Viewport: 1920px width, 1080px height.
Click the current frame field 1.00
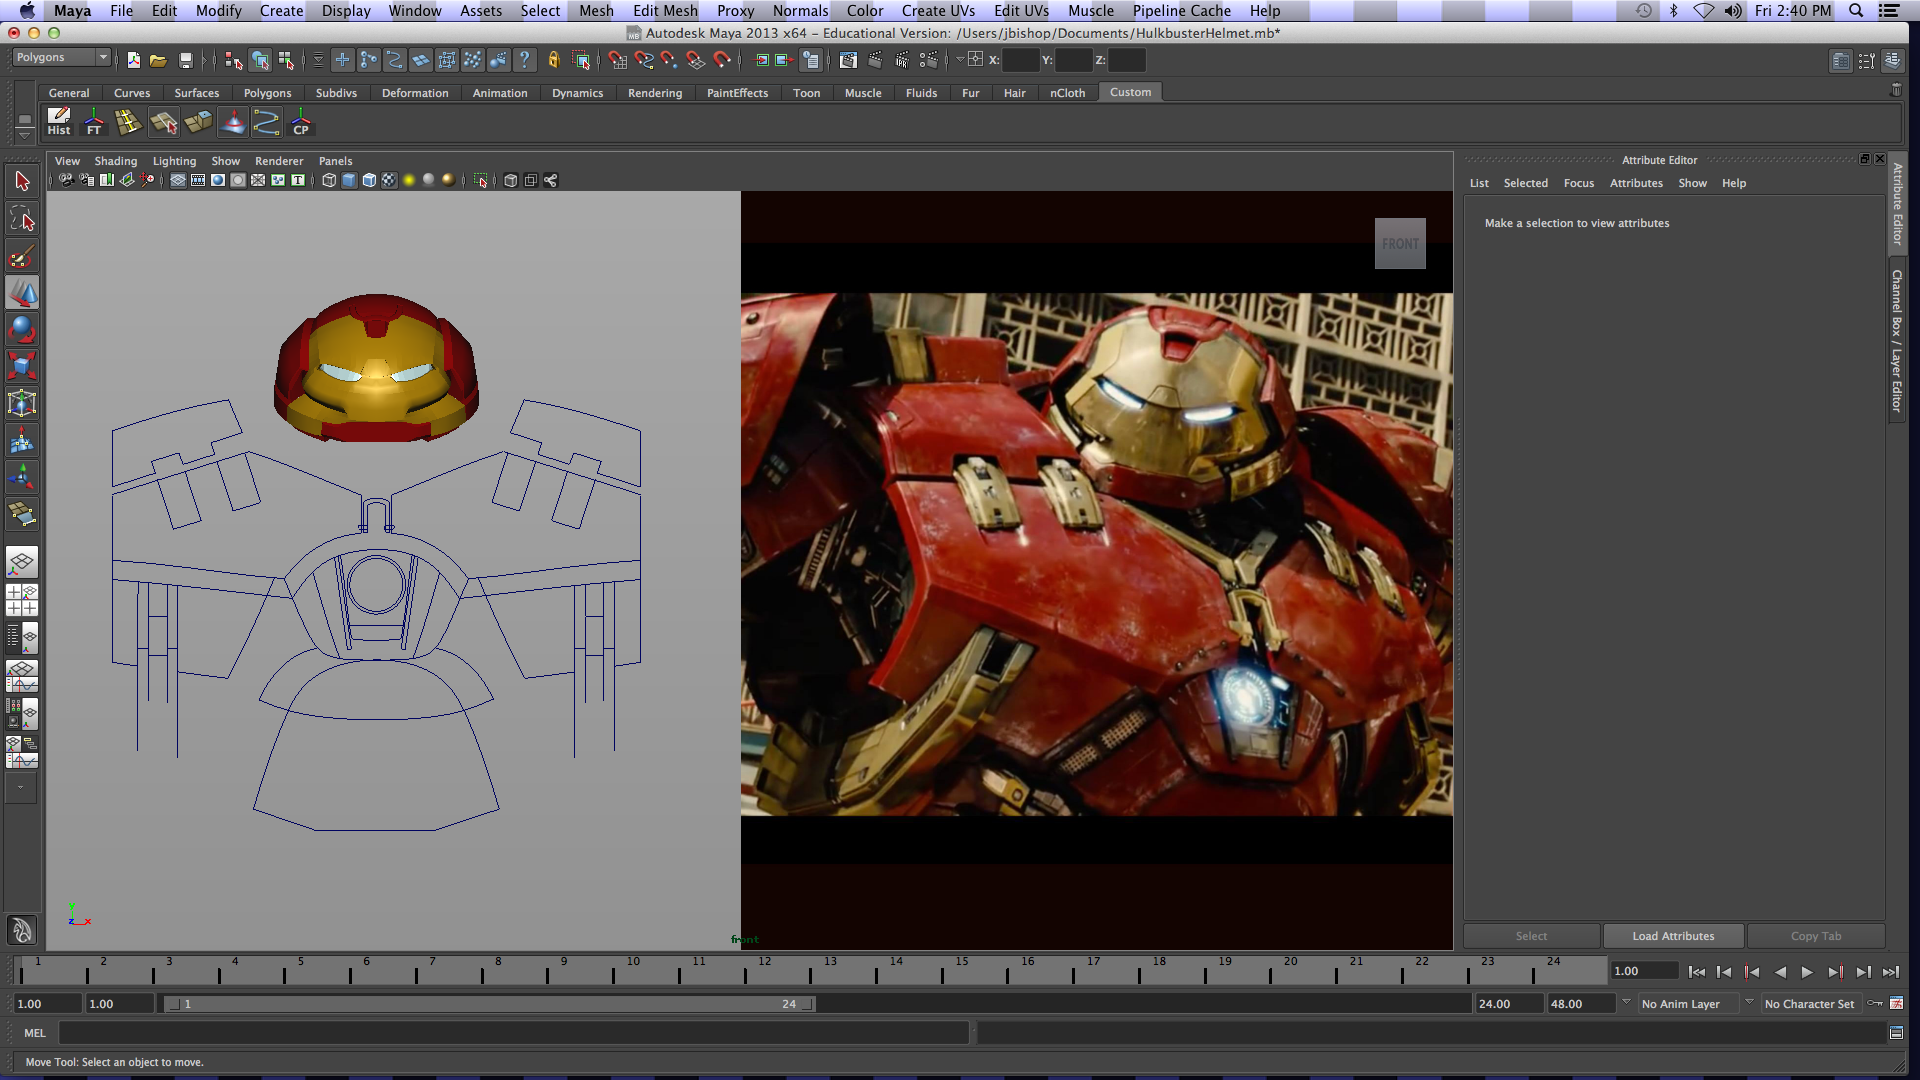pos(1645,971)
